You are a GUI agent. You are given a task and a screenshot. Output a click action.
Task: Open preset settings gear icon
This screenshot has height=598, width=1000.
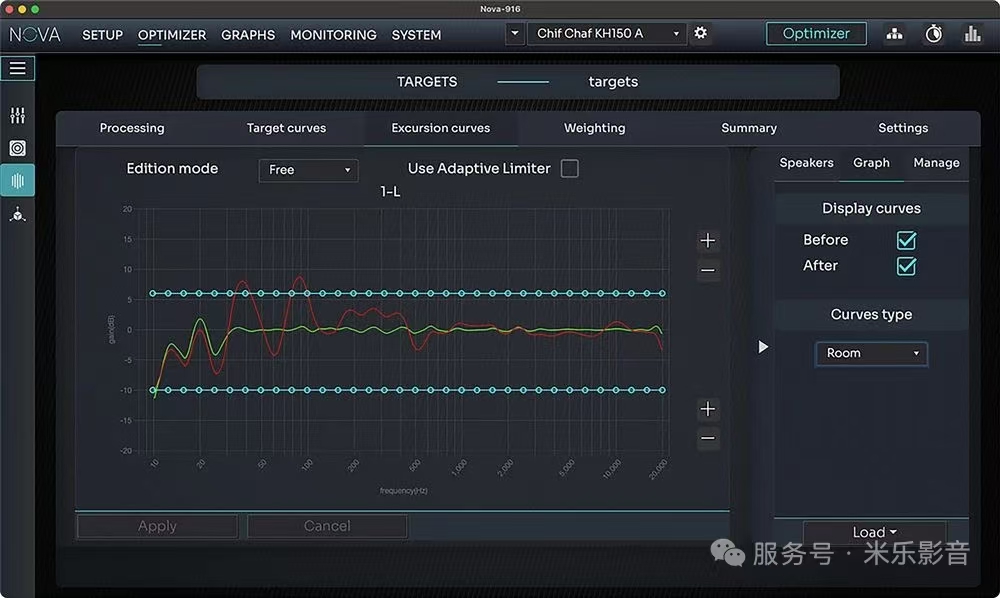700,33
